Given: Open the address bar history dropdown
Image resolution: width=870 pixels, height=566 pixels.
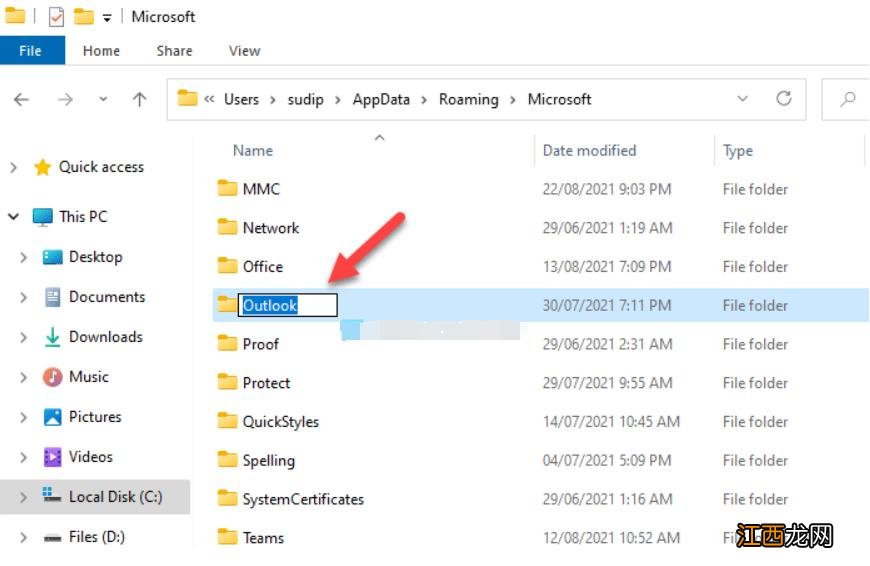Looking at the screenshot, I should (x=742, y=99).
